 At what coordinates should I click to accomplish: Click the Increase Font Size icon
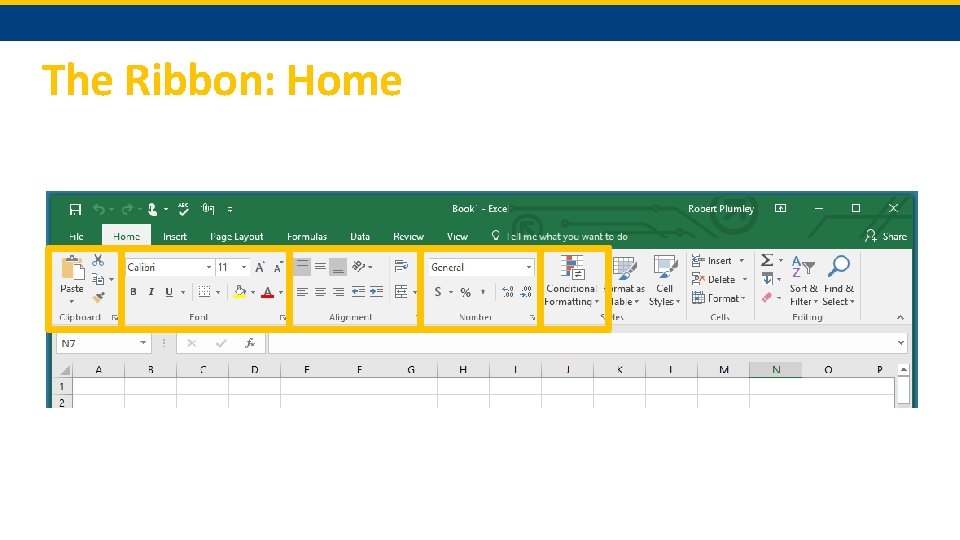pyautogui.click(x=260, y=268)
